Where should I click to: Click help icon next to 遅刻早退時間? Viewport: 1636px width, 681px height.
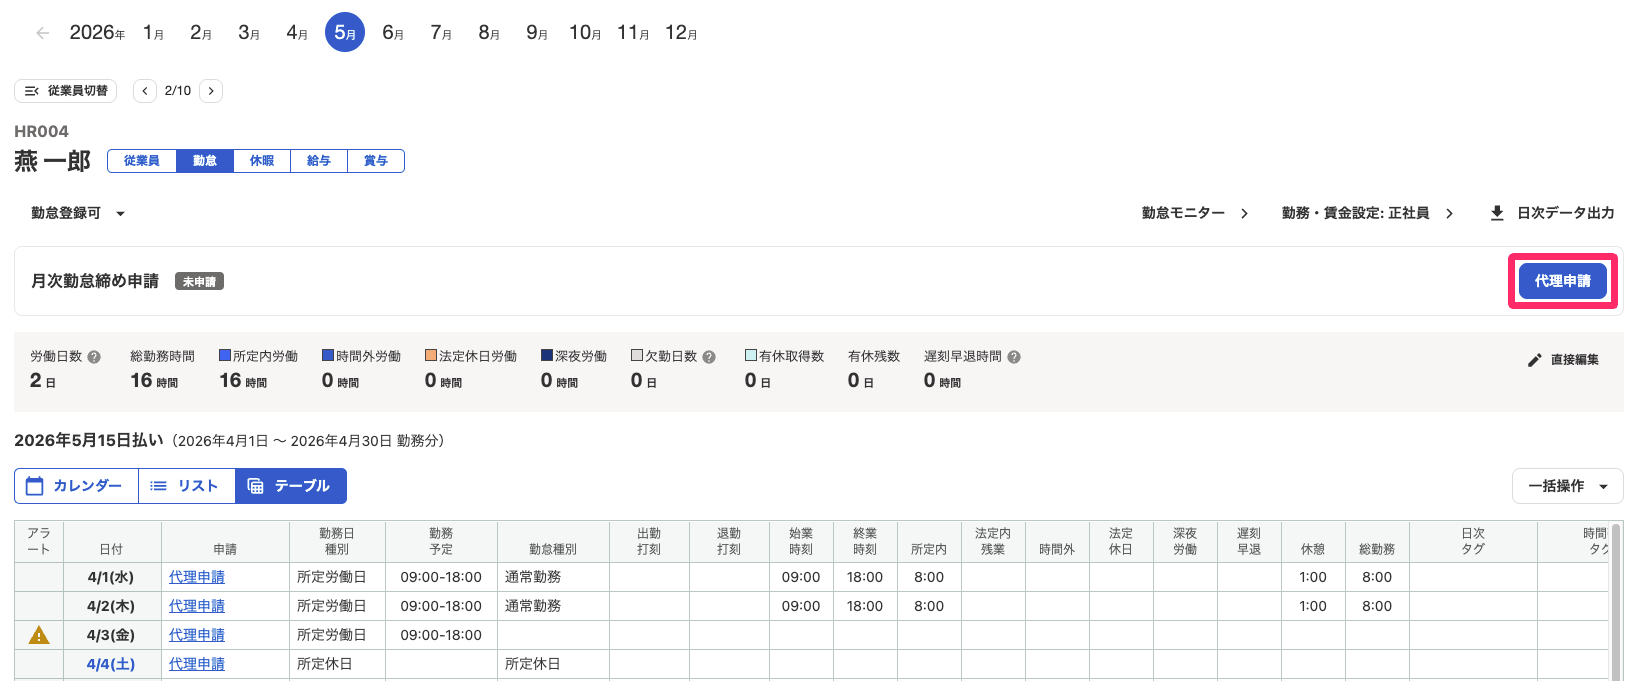coord(1014,357)
